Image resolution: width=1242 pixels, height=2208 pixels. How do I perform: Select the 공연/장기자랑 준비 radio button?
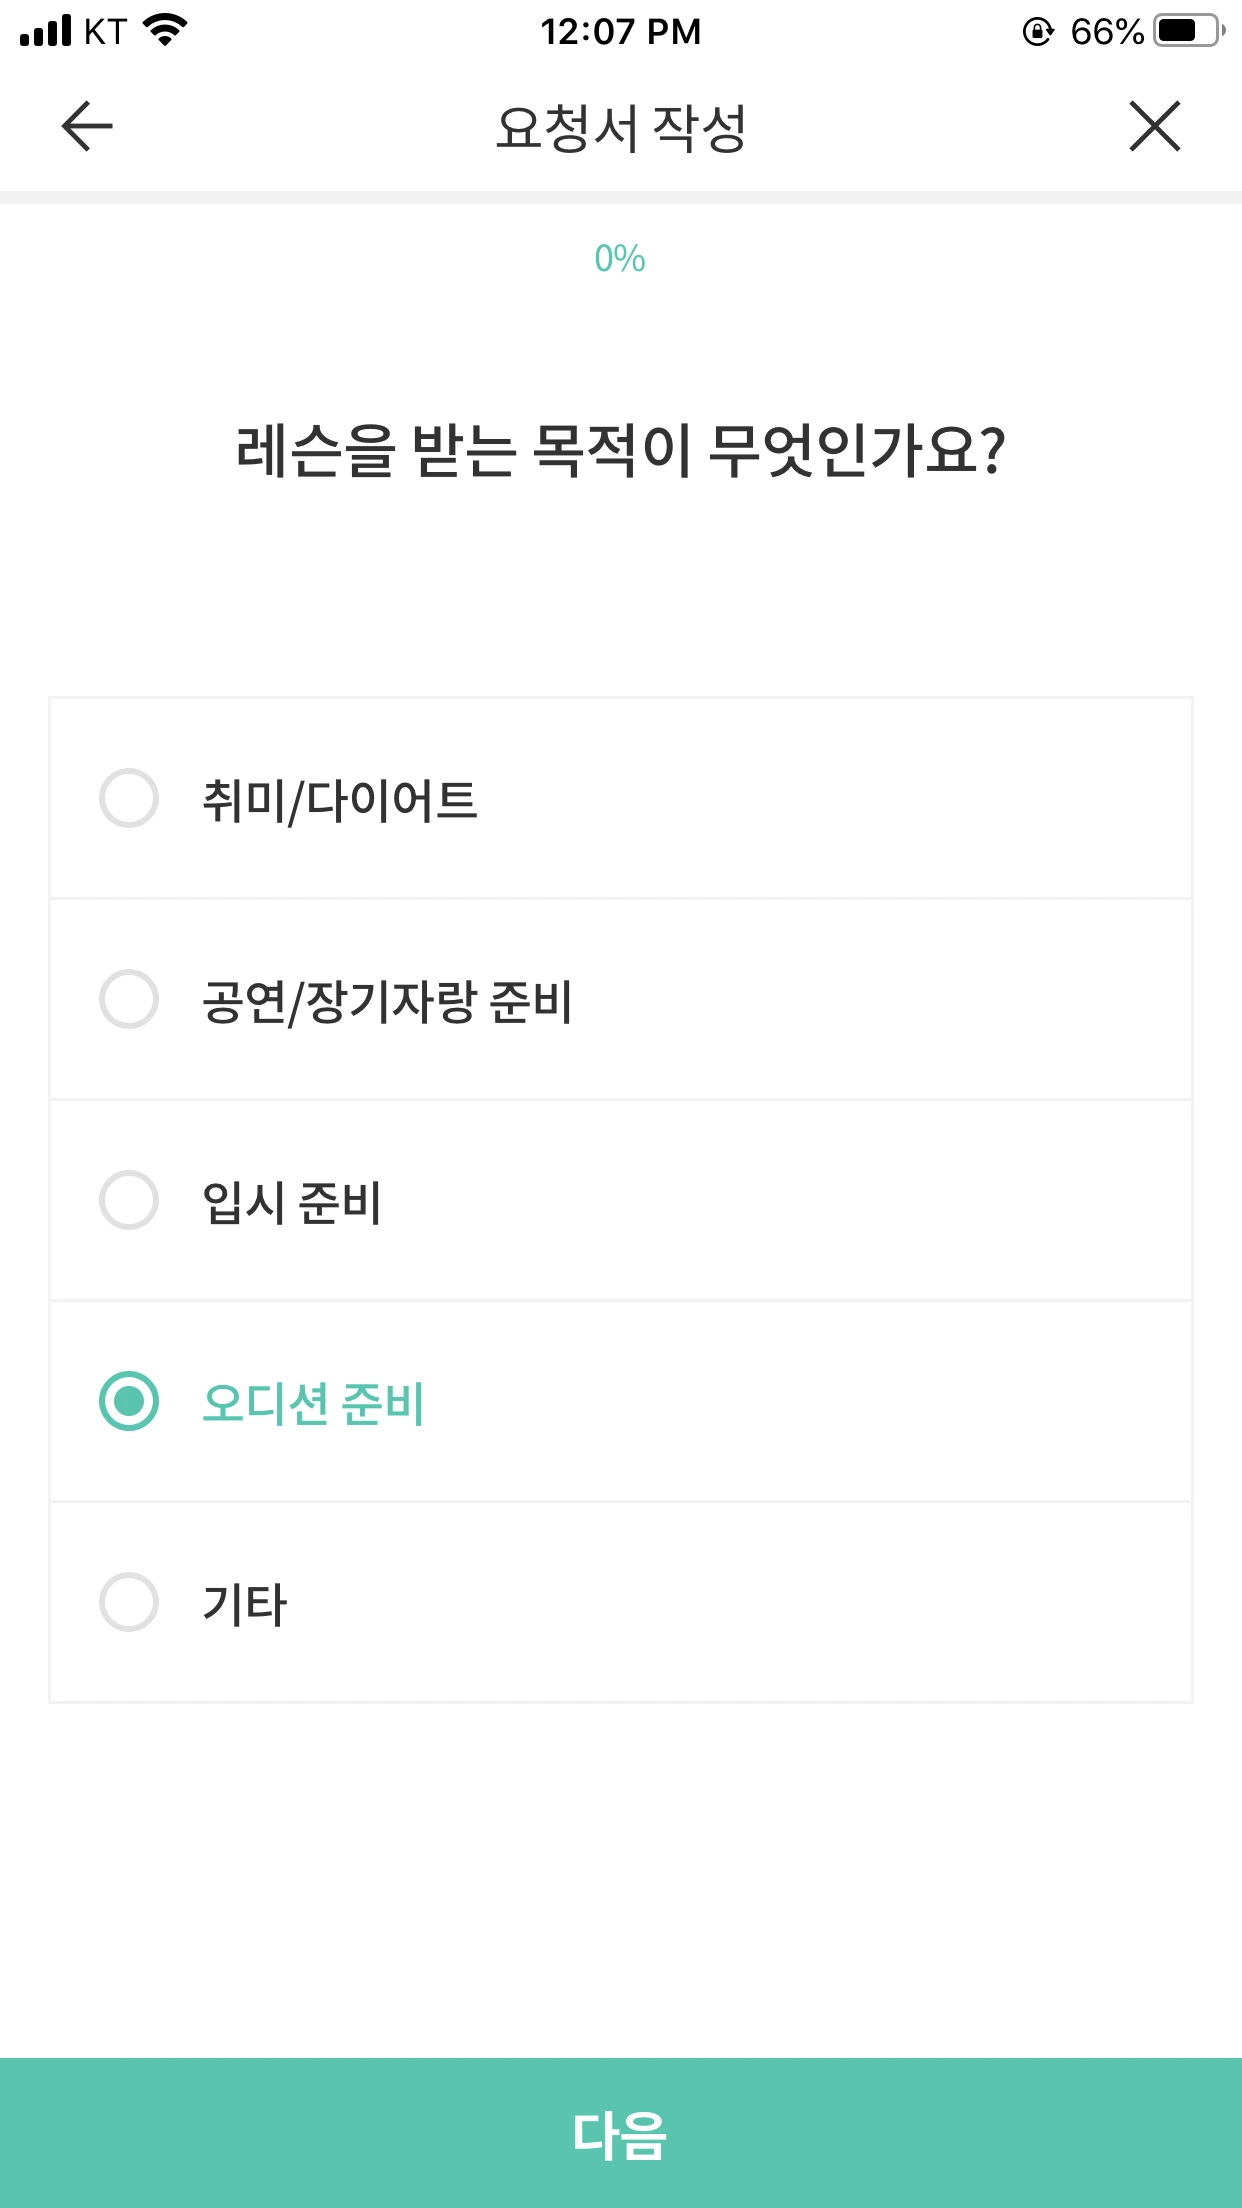[129, 999]
